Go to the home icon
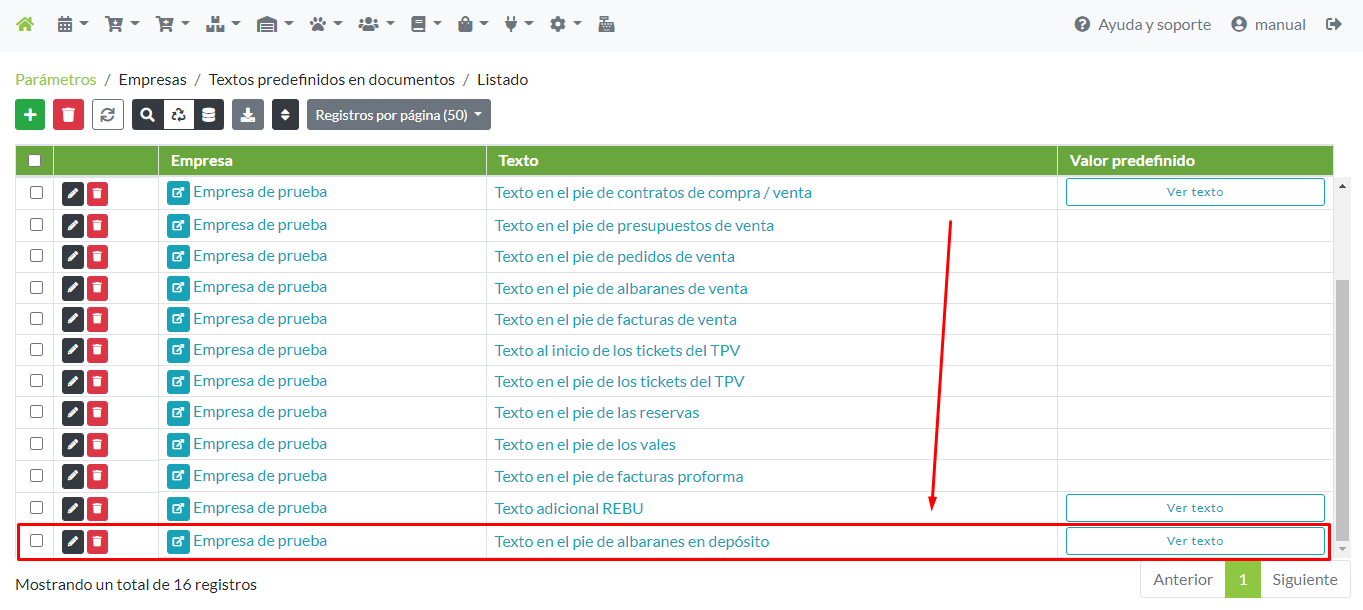This screenshot has width=1363, height=610. [x=25, y=24]
